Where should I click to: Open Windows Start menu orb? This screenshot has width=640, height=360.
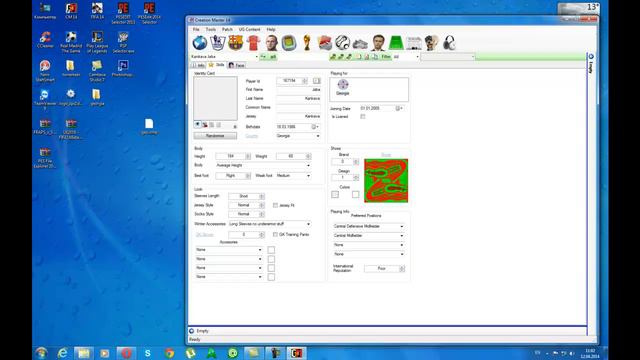[41, 353]
